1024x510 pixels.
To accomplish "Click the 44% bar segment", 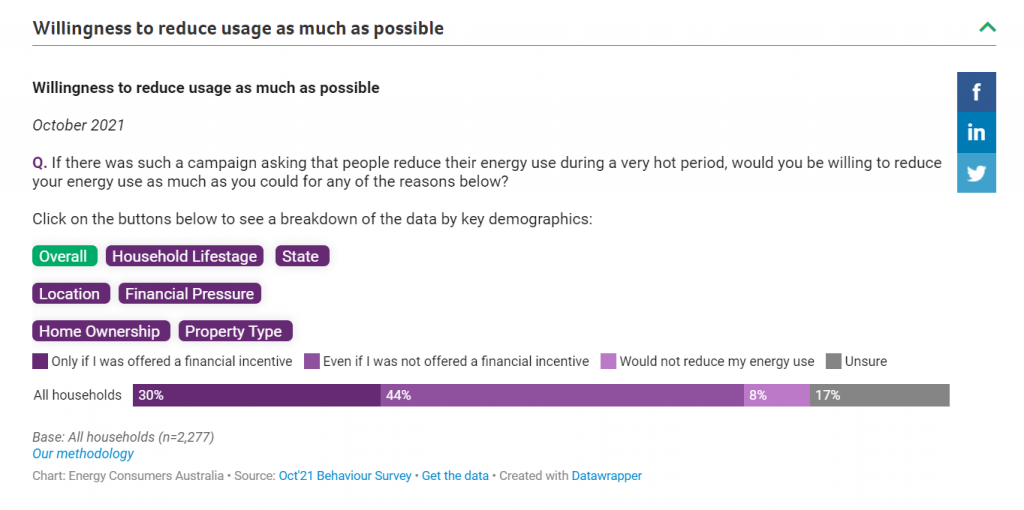I will pyautogui.click(x=562, y=395).
